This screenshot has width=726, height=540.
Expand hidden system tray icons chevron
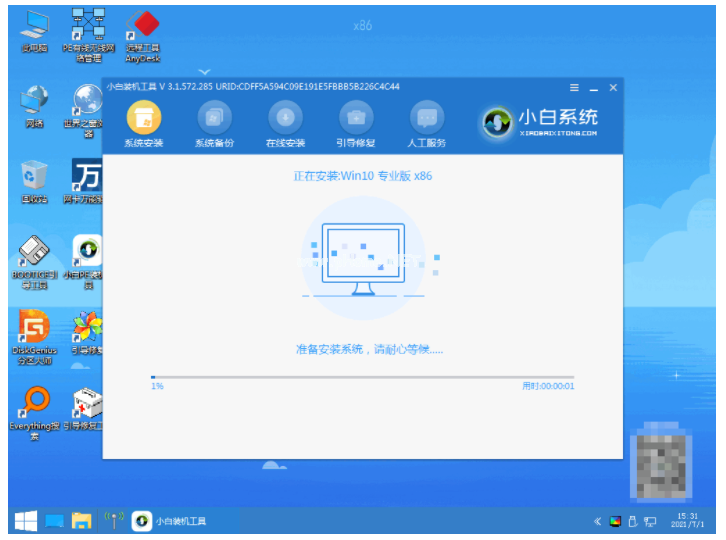(x=598, y=521)
